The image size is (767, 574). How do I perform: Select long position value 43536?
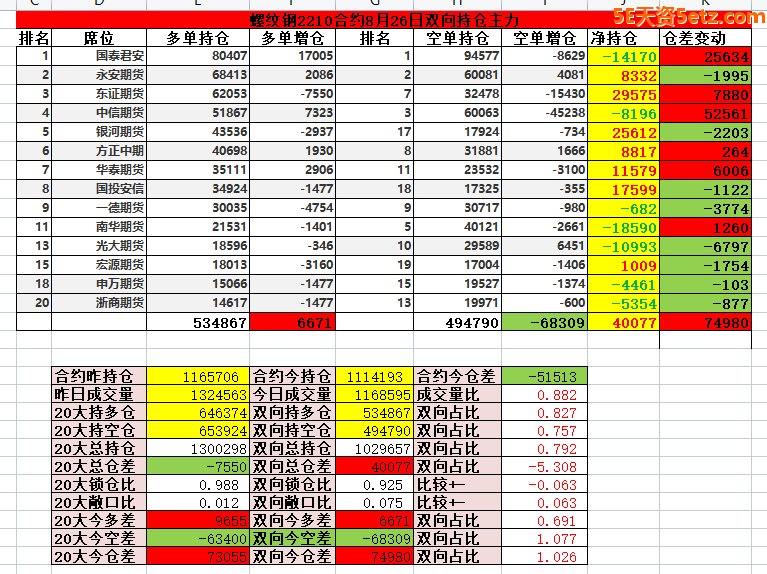pos(198,132)
